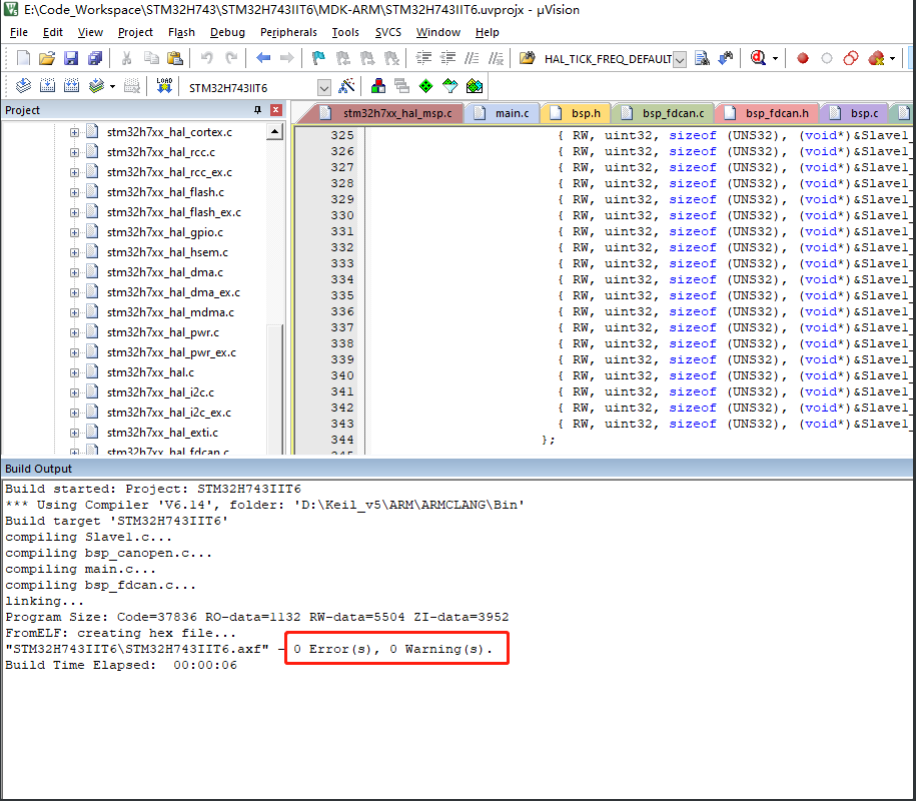
Task: Pin the Project panel
Action: [258, 110]
